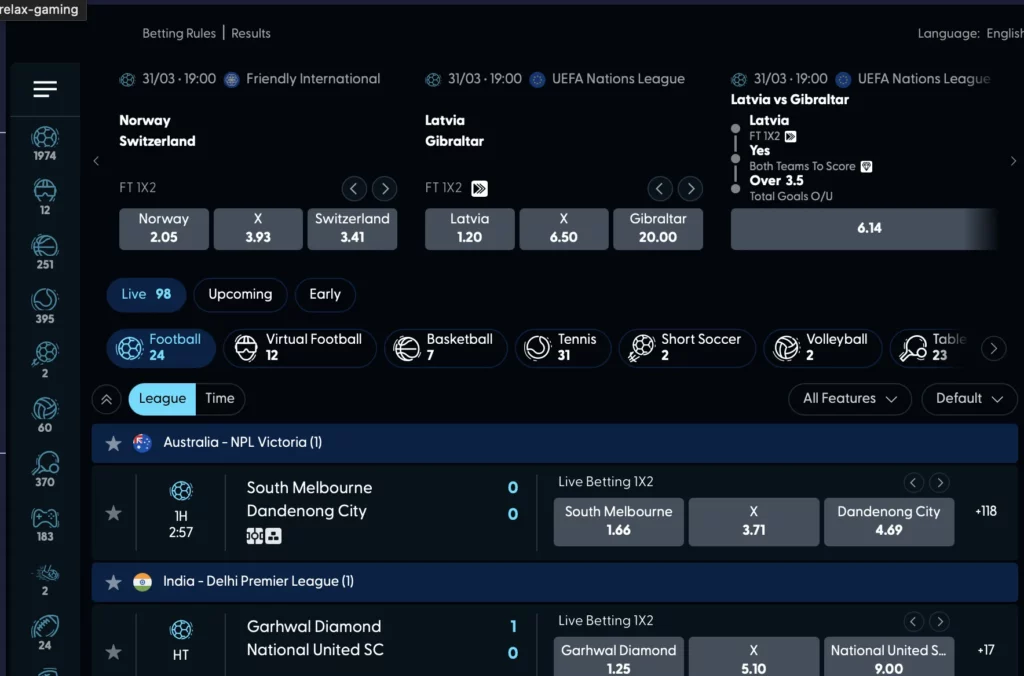Open Language English selector

tap(970, 33)
